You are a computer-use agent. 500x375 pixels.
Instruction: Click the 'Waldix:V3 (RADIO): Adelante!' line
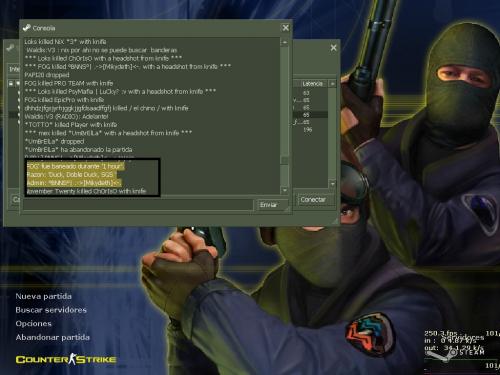(66, 117)
